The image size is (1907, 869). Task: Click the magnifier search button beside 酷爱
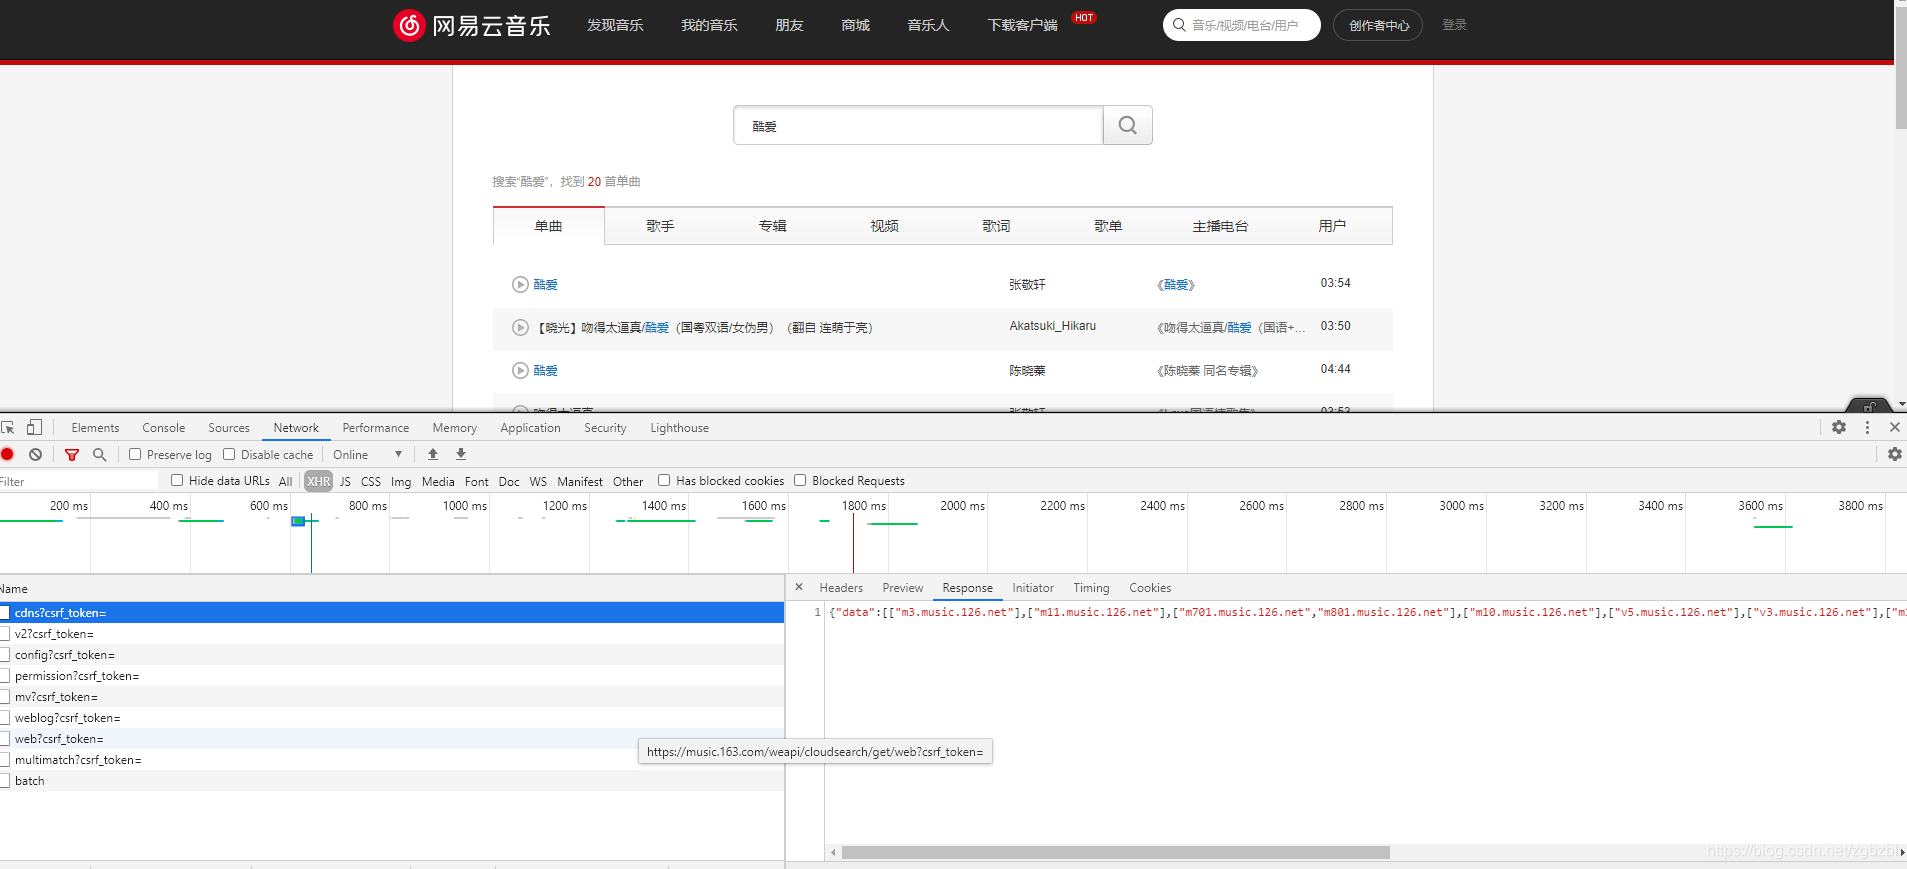[1128, 125]
